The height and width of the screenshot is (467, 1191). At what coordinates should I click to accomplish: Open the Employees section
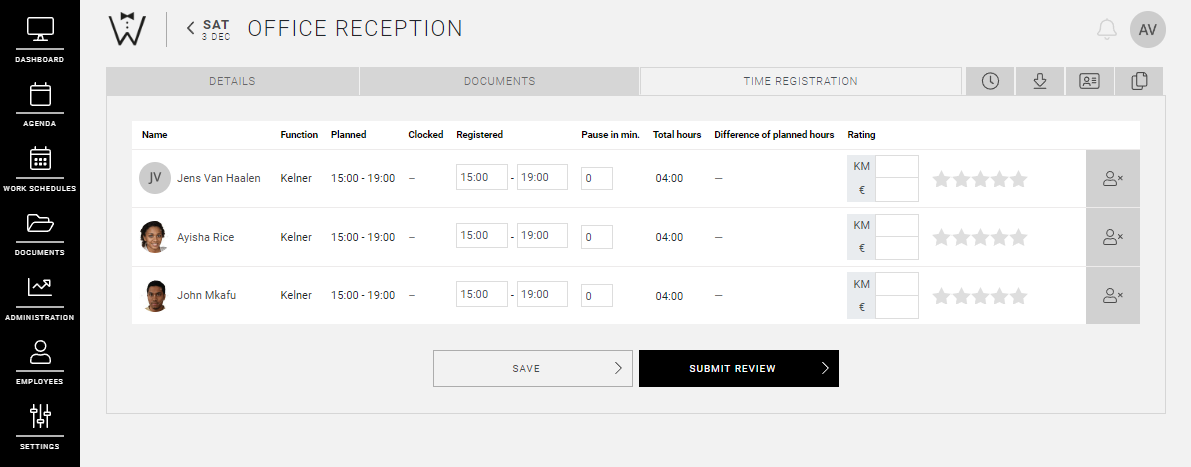(40, 359)
